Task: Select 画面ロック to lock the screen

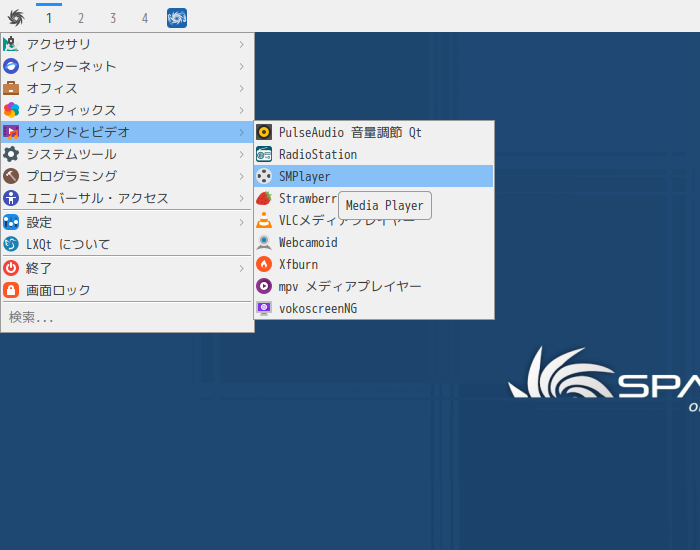Action: coord(127,290)
